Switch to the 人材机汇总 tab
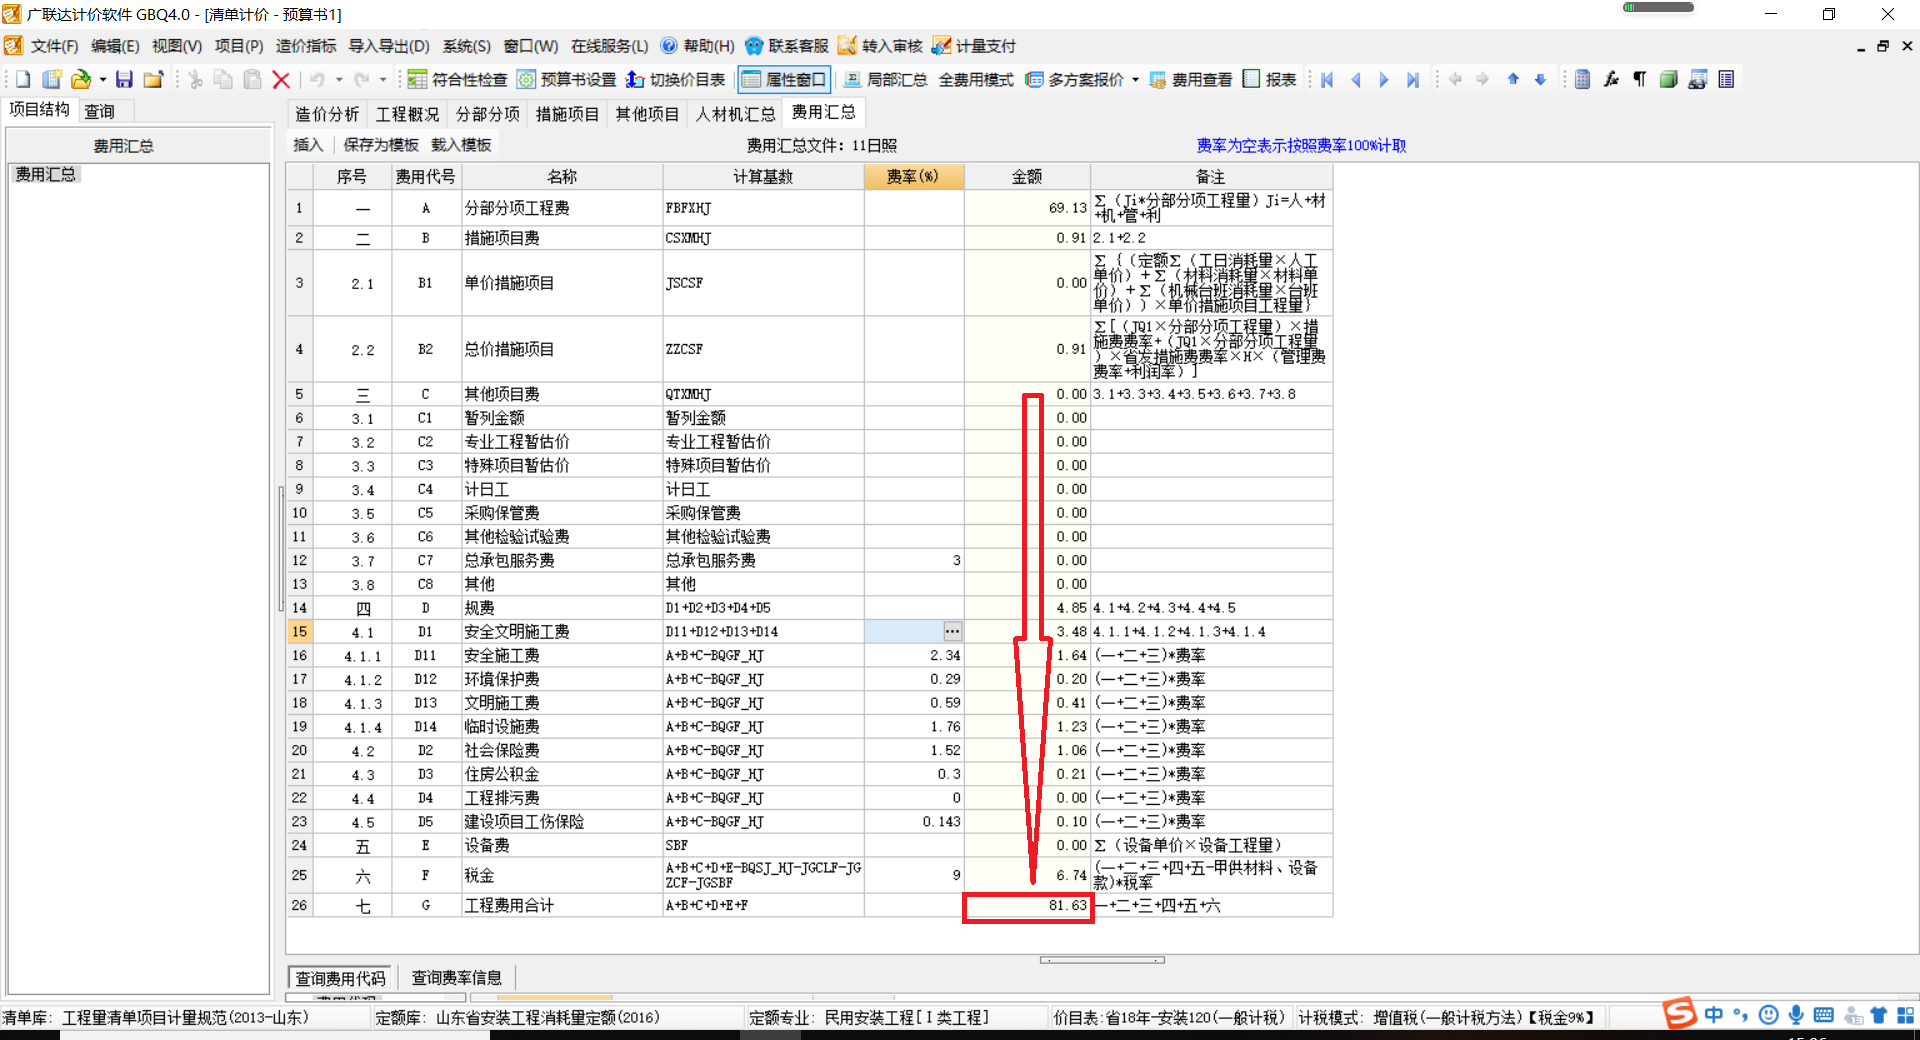The height and width of the screenshot is (1040, 1920). [735, 114]
